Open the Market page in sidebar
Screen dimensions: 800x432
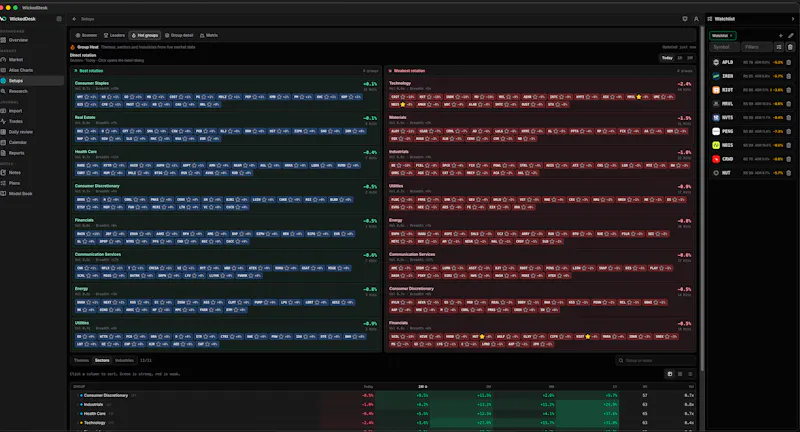pyautogui.click(x=16, y=60)
